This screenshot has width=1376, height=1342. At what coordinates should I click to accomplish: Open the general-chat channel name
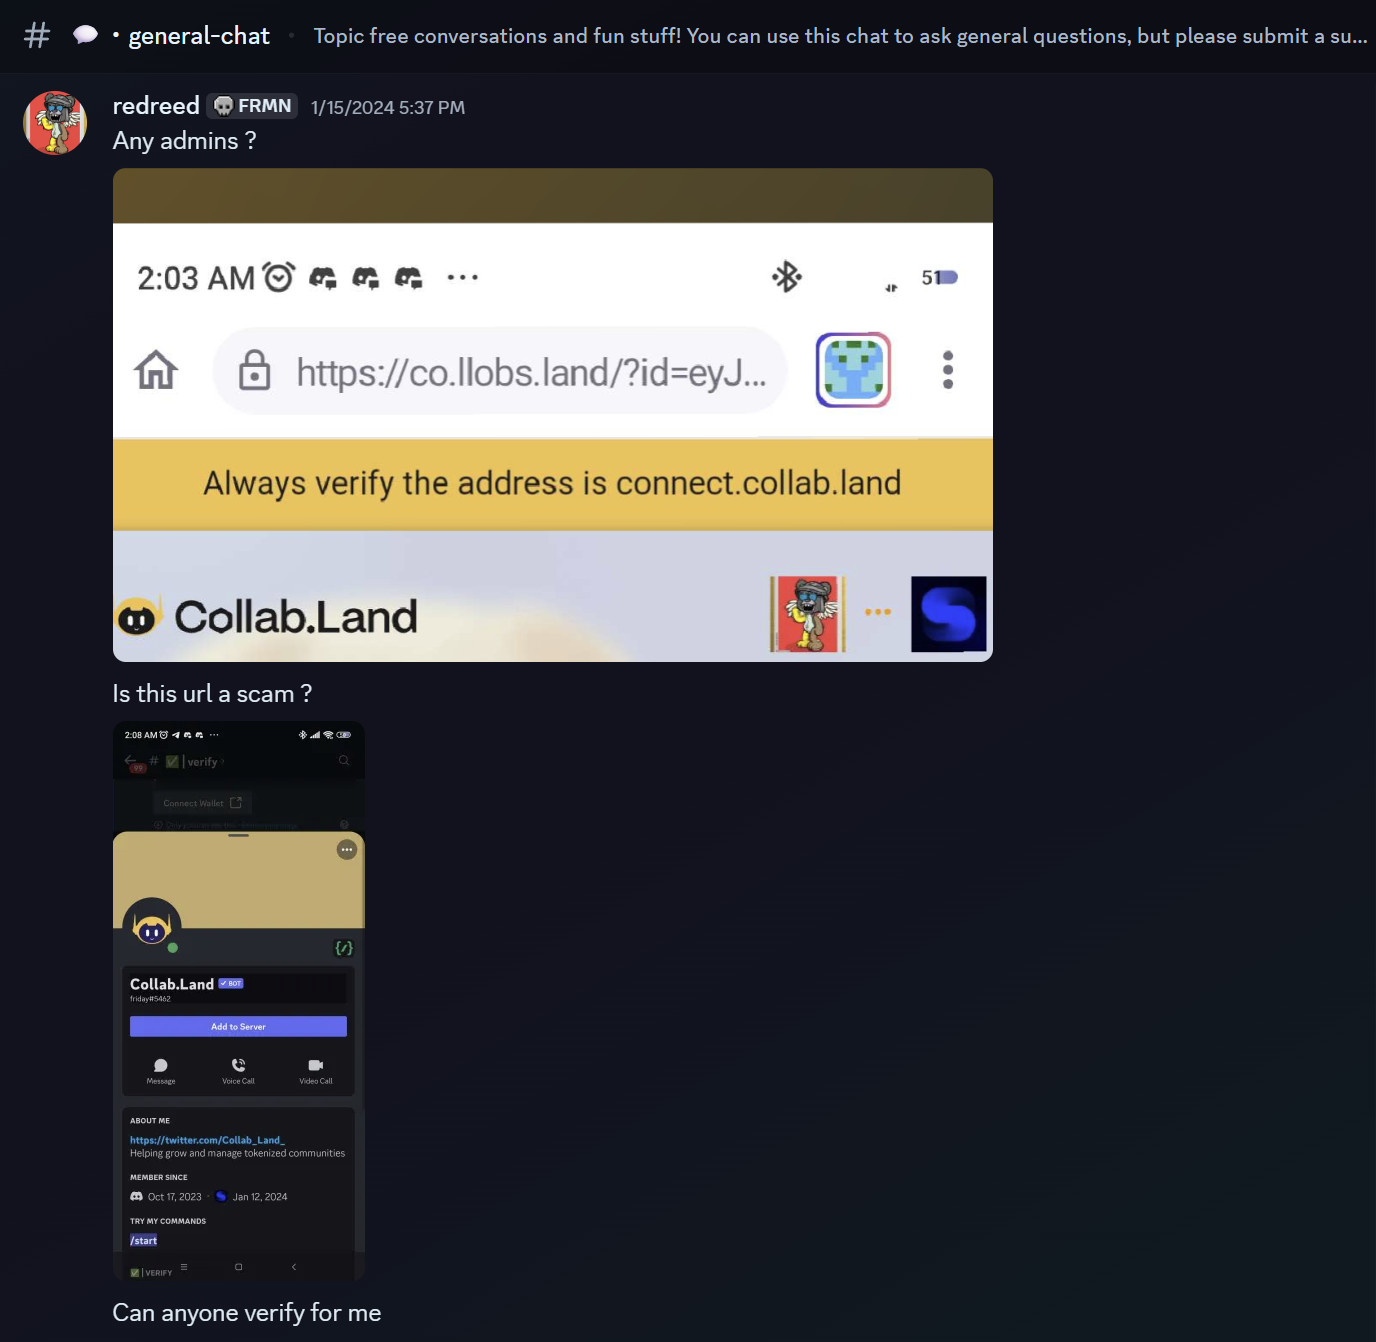[199, 36]
